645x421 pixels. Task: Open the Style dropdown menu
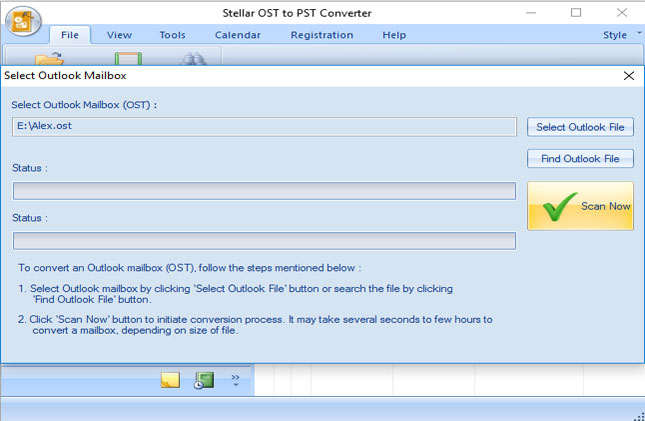(x=619, y=35)
